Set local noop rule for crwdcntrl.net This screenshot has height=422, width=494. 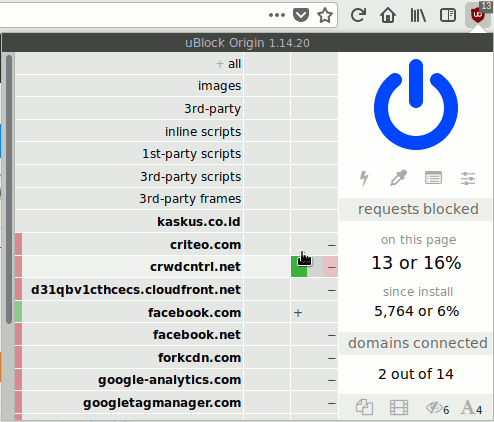pyautogui.click(x=315, y=267)
